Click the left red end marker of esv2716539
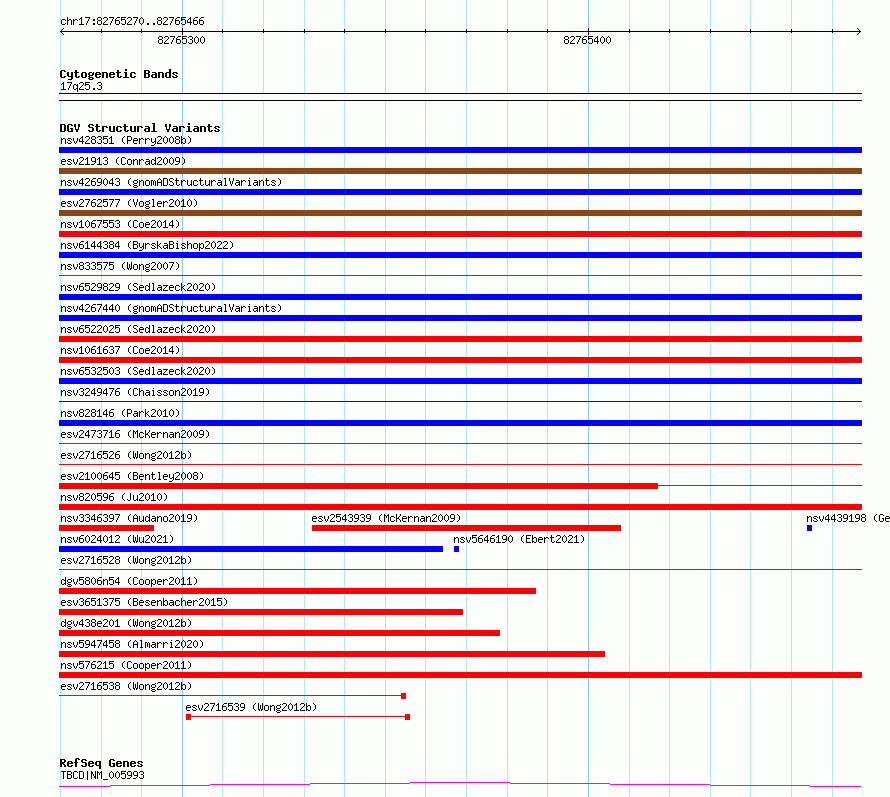 (x=188, y=717)
